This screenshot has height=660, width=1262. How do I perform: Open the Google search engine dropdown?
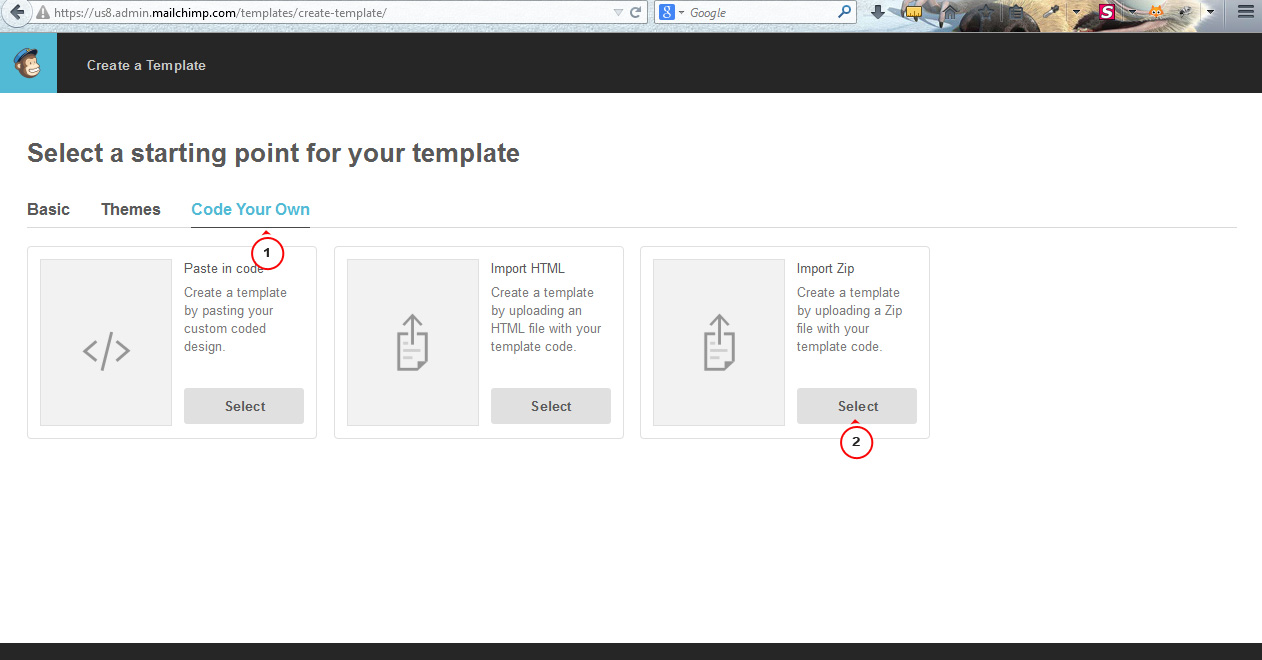pos(670,12)
